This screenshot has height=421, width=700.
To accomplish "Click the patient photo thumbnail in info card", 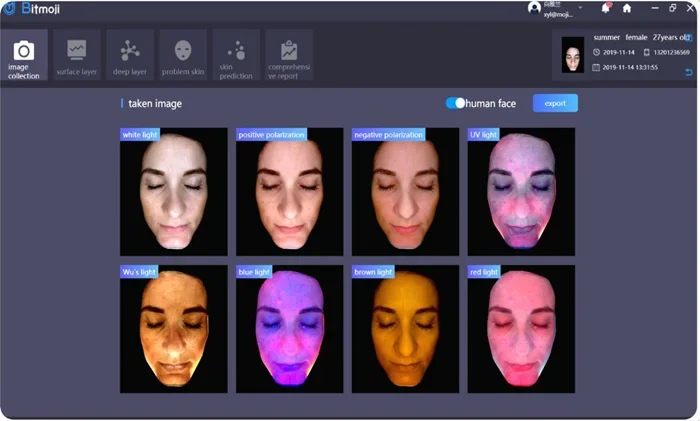I will 573,54.
